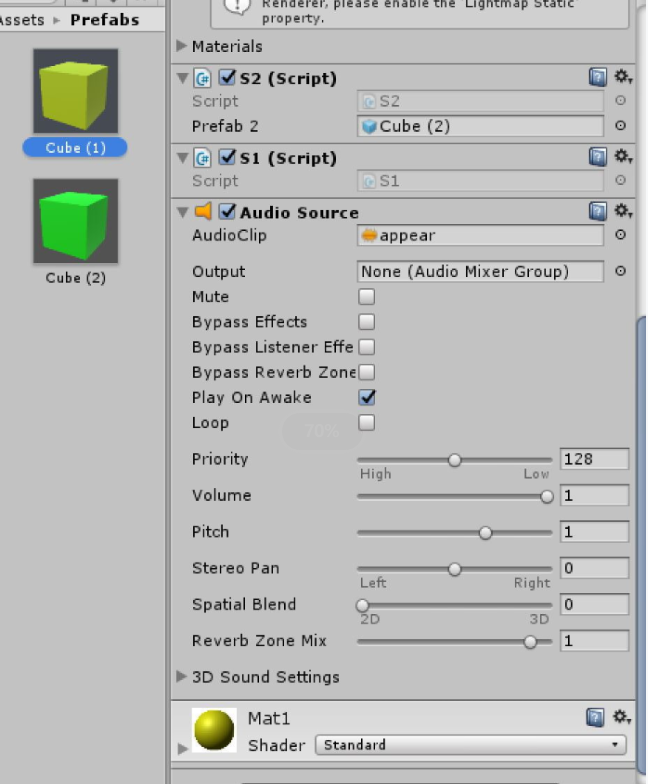Collapse the S1 Script component
This screenshot has width=648, height=784.
click(x=182, y=158)
